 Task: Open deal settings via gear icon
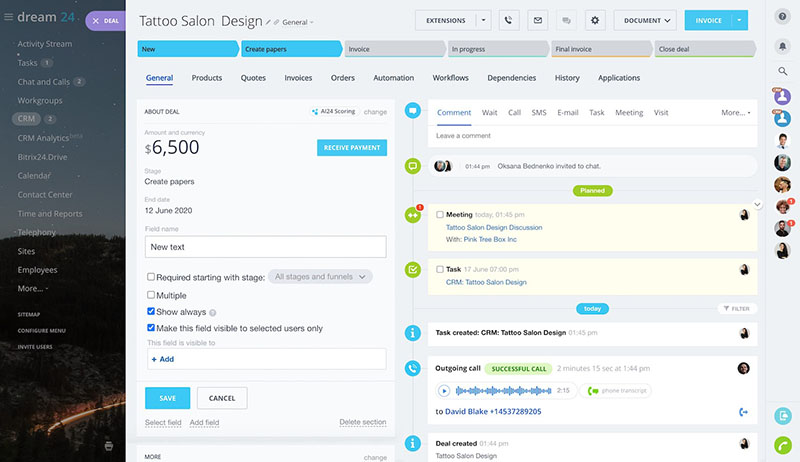[596, 20]
